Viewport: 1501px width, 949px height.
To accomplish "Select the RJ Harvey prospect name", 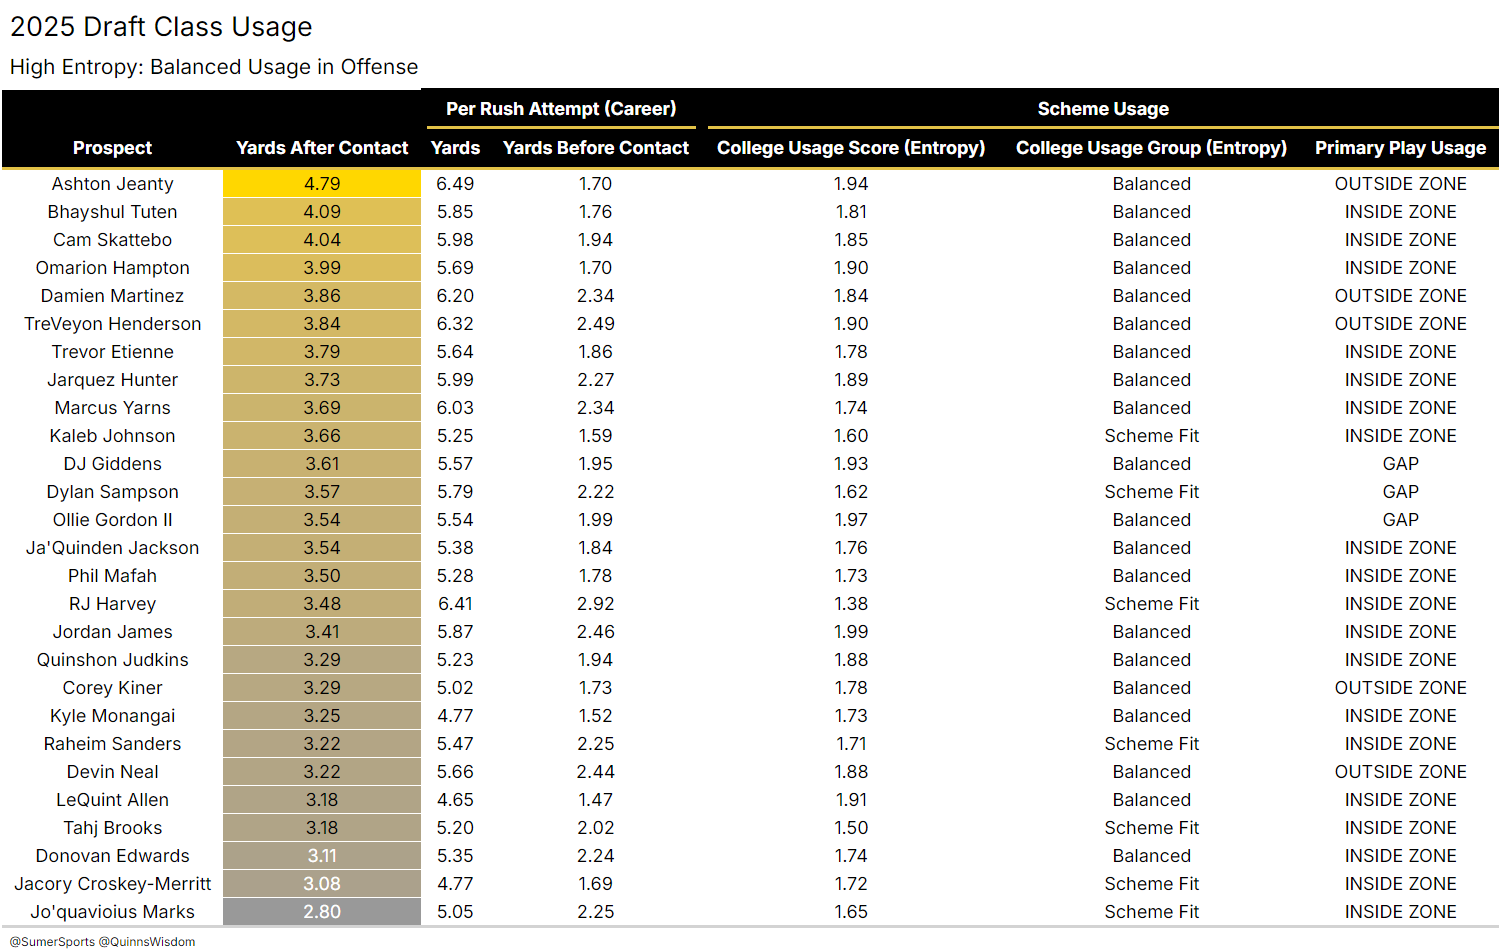I will (x=113, y=604).
